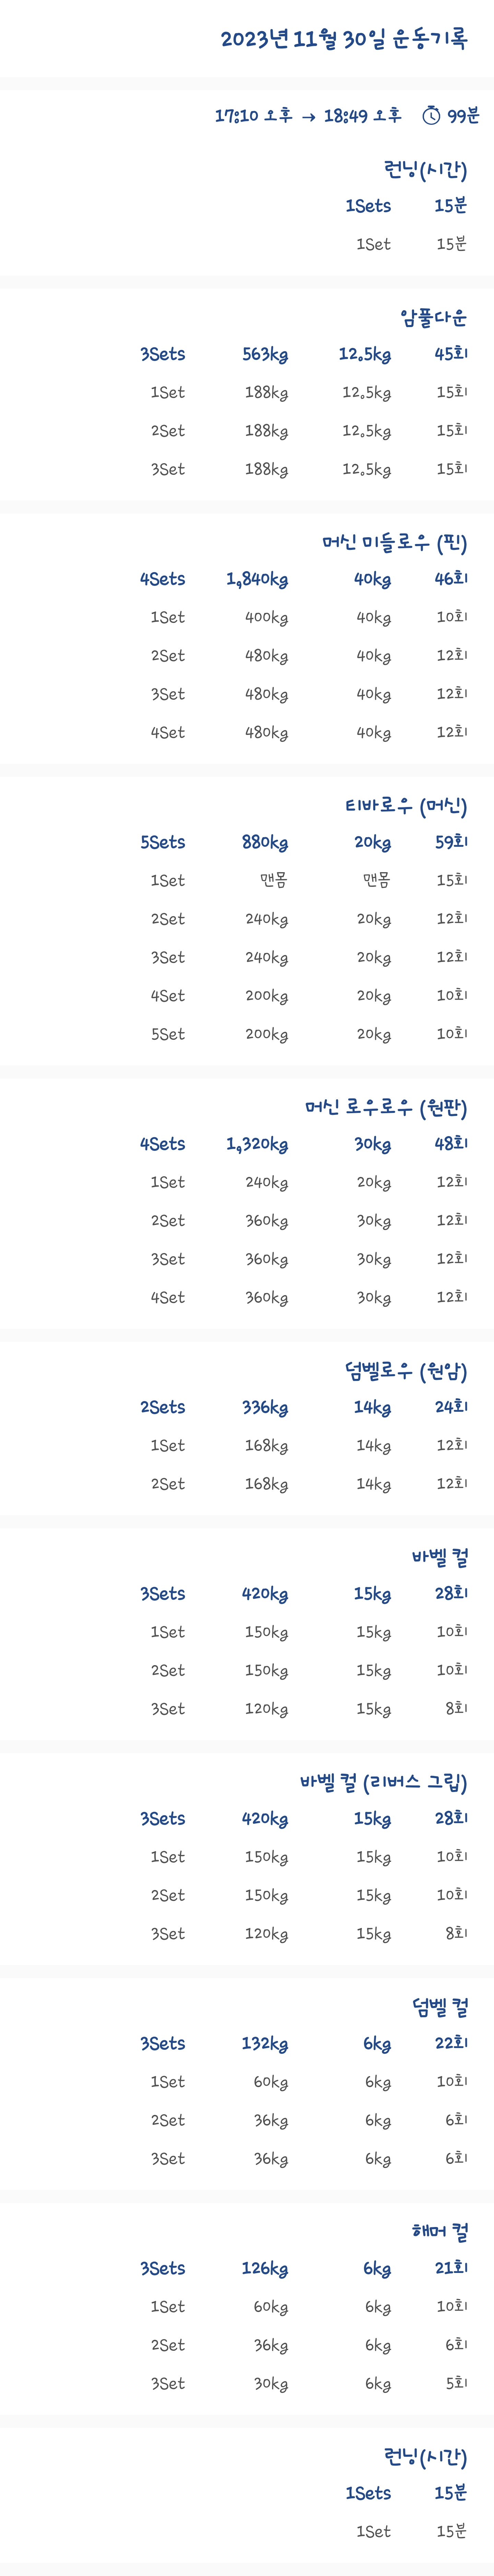Click the 1,320kg total under 머신 로우로우
This screenshot has width=494, height=2576.
[257, 1144]
